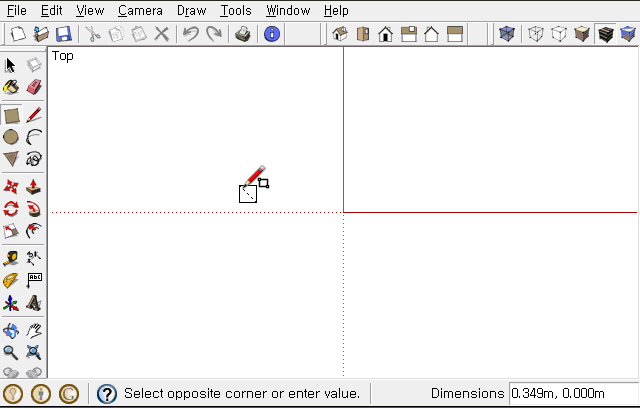Choose the Pan hand tool
This screenshot has height=408, width=640.
click(34, 330)
